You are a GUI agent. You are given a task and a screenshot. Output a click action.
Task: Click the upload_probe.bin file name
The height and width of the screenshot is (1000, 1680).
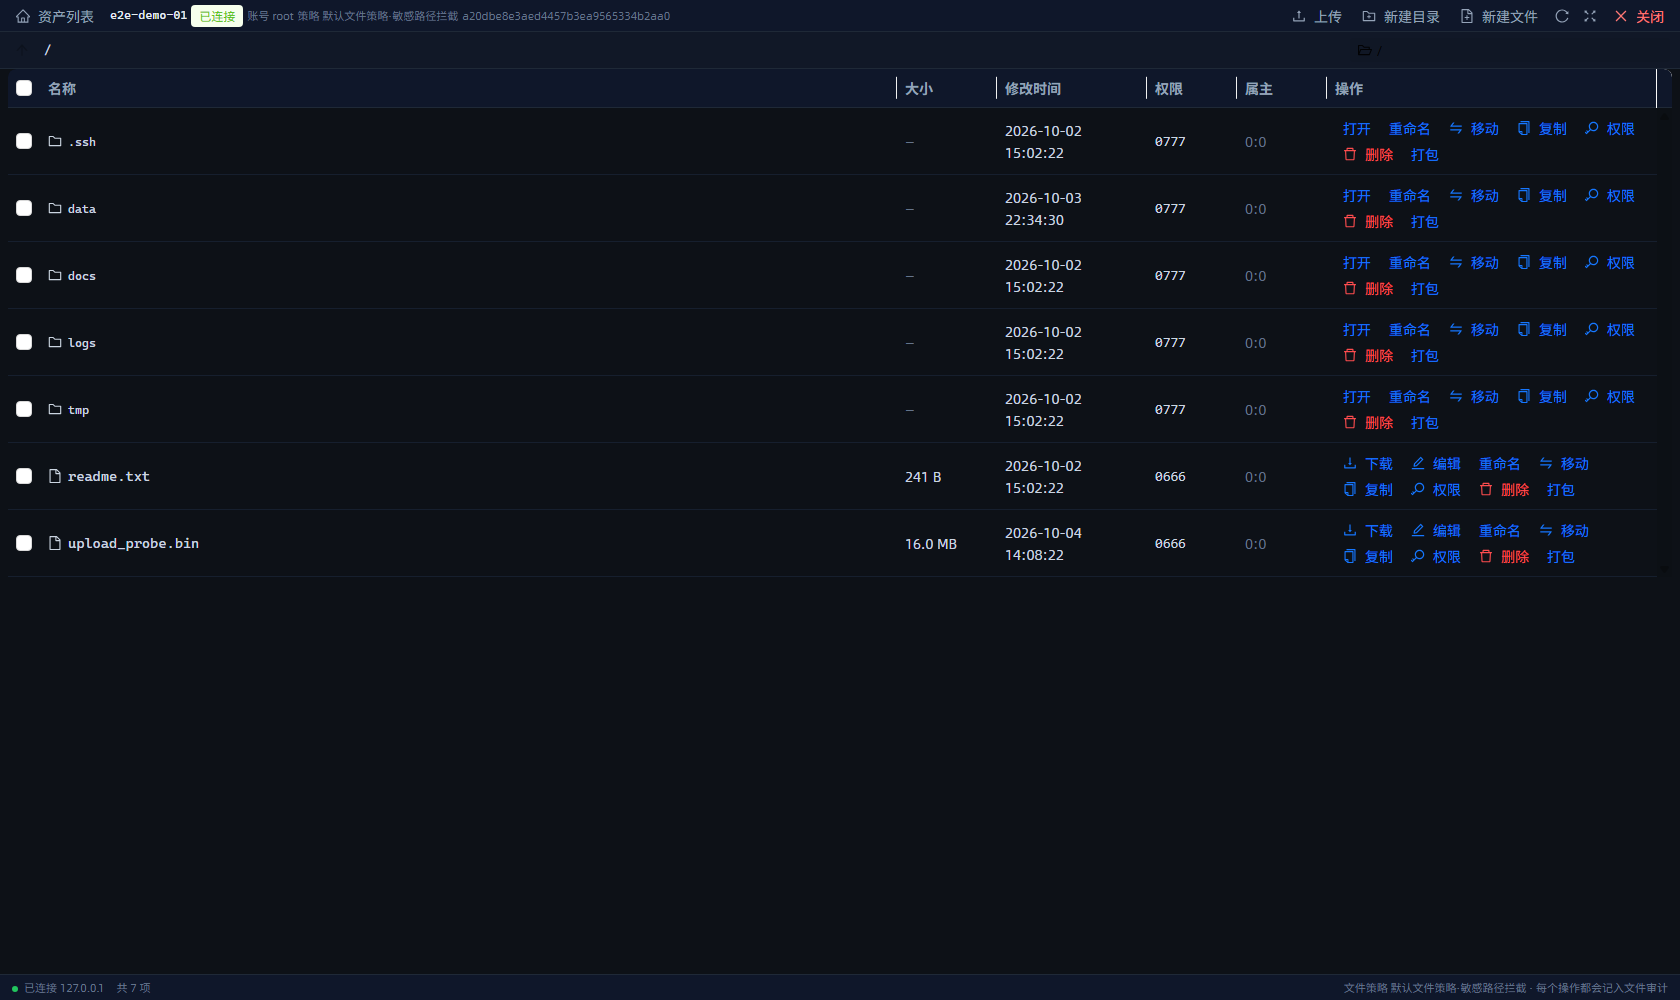pyautogui.click(x=133, y=544)
